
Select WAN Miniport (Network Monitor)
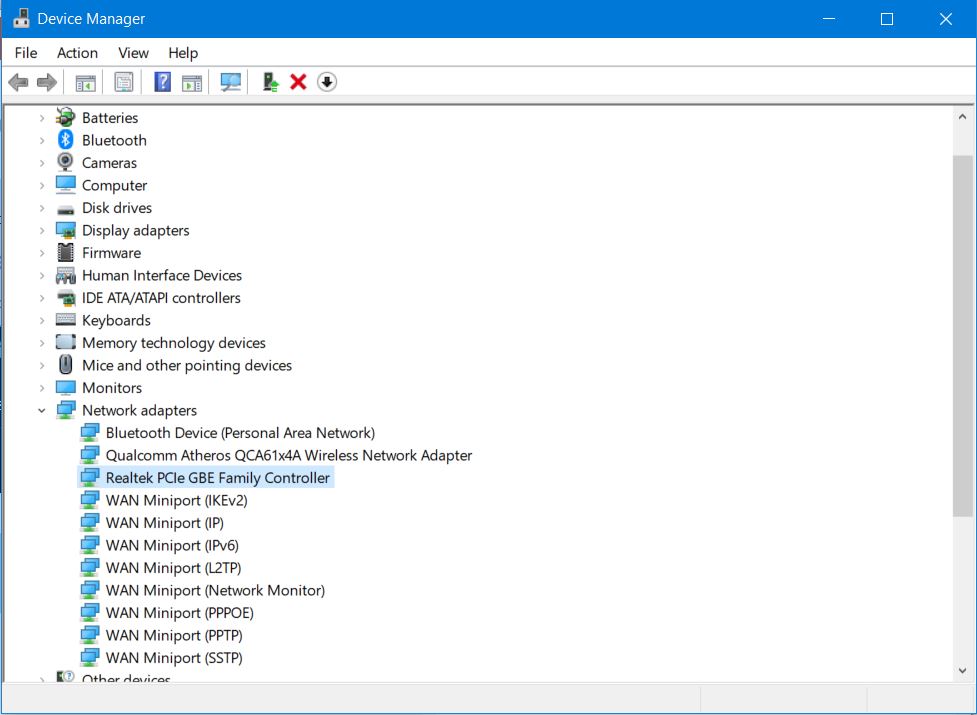215,590
